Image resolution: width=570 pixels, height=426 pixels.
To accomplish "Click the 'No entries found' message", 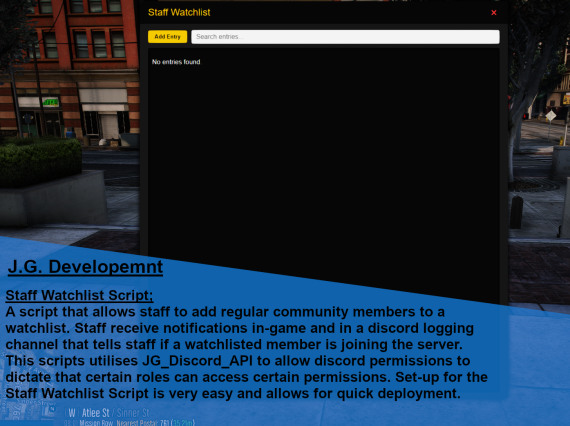I will point(176,62).
